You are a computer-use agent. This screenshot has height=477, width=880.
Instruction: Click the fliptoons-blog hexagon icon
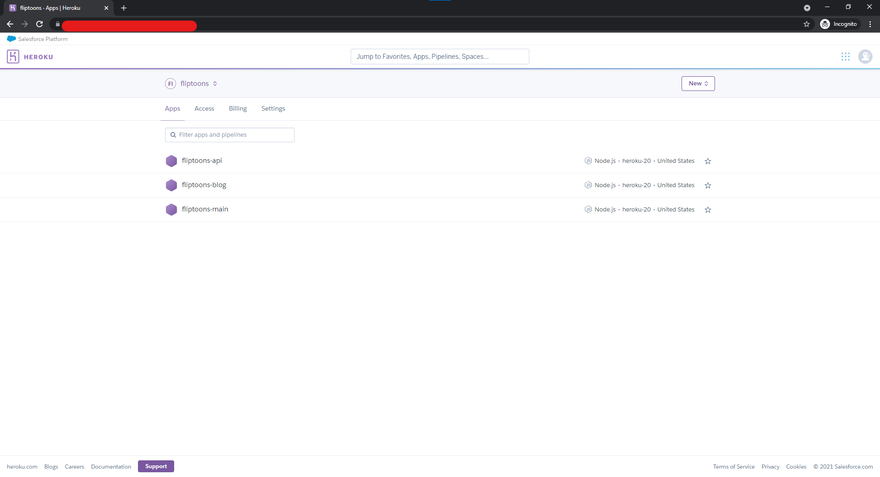[171, 185]
